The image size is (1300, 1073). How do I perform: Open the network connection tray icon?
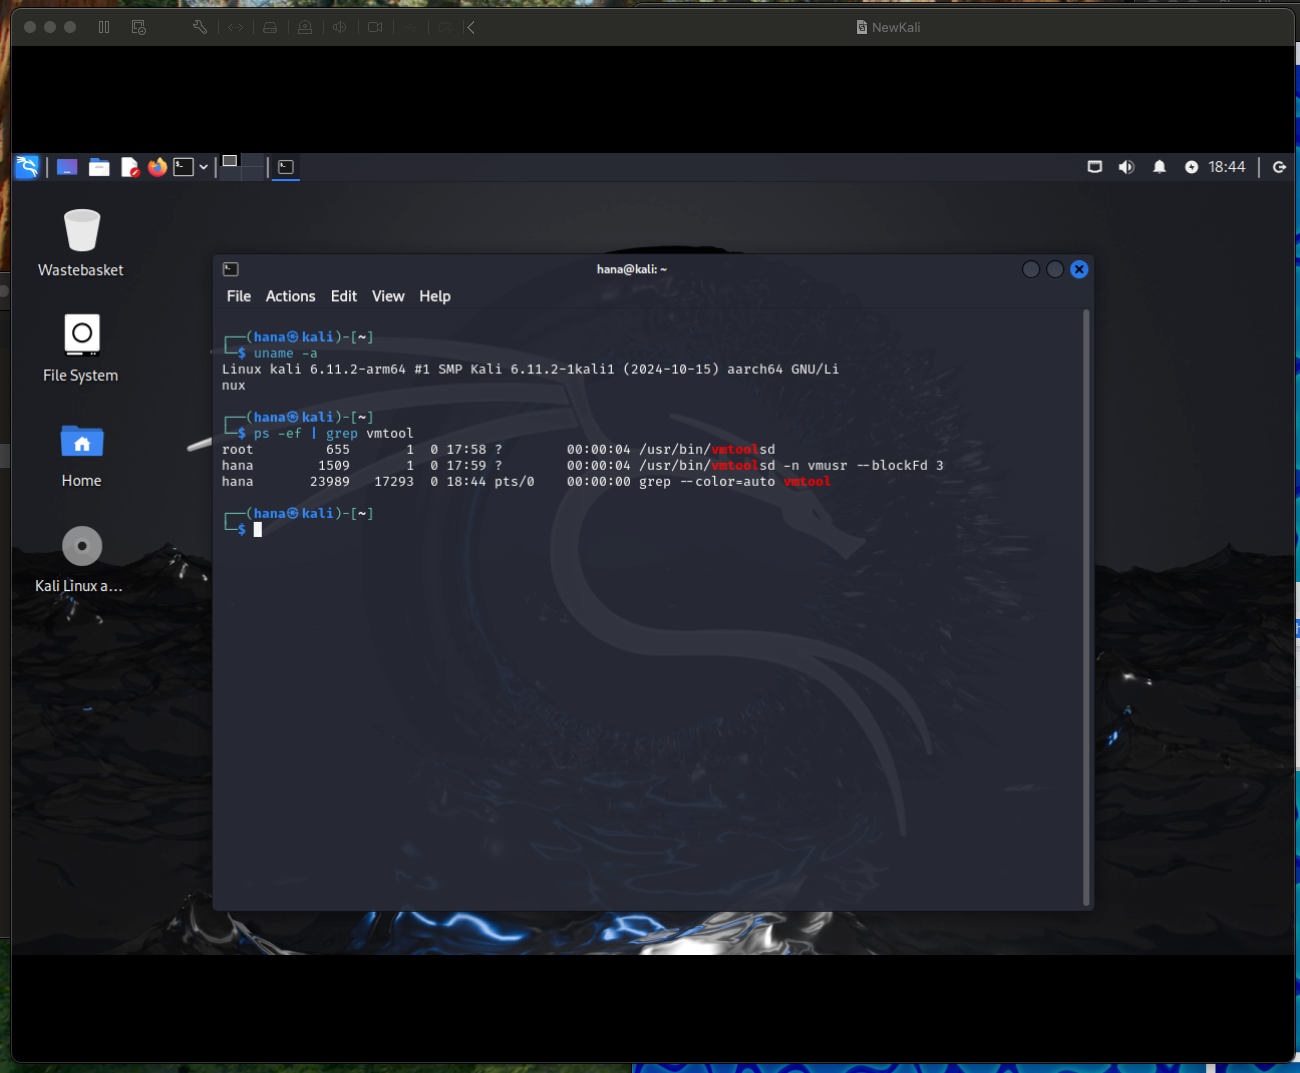point(1095,167)
